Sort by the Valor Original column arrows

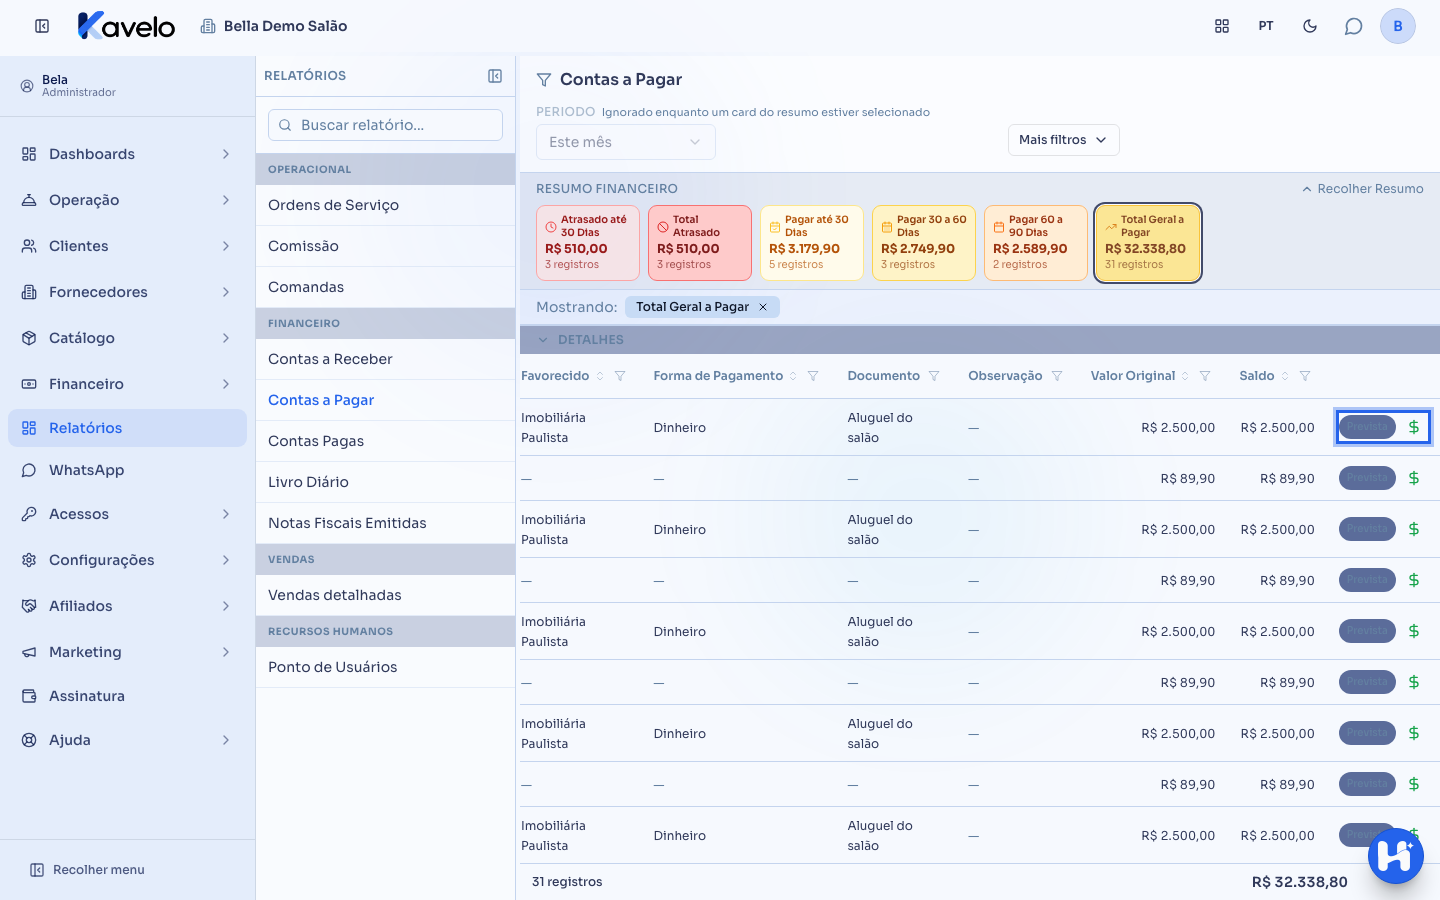pyautogui.click(x=1185, y=376)
